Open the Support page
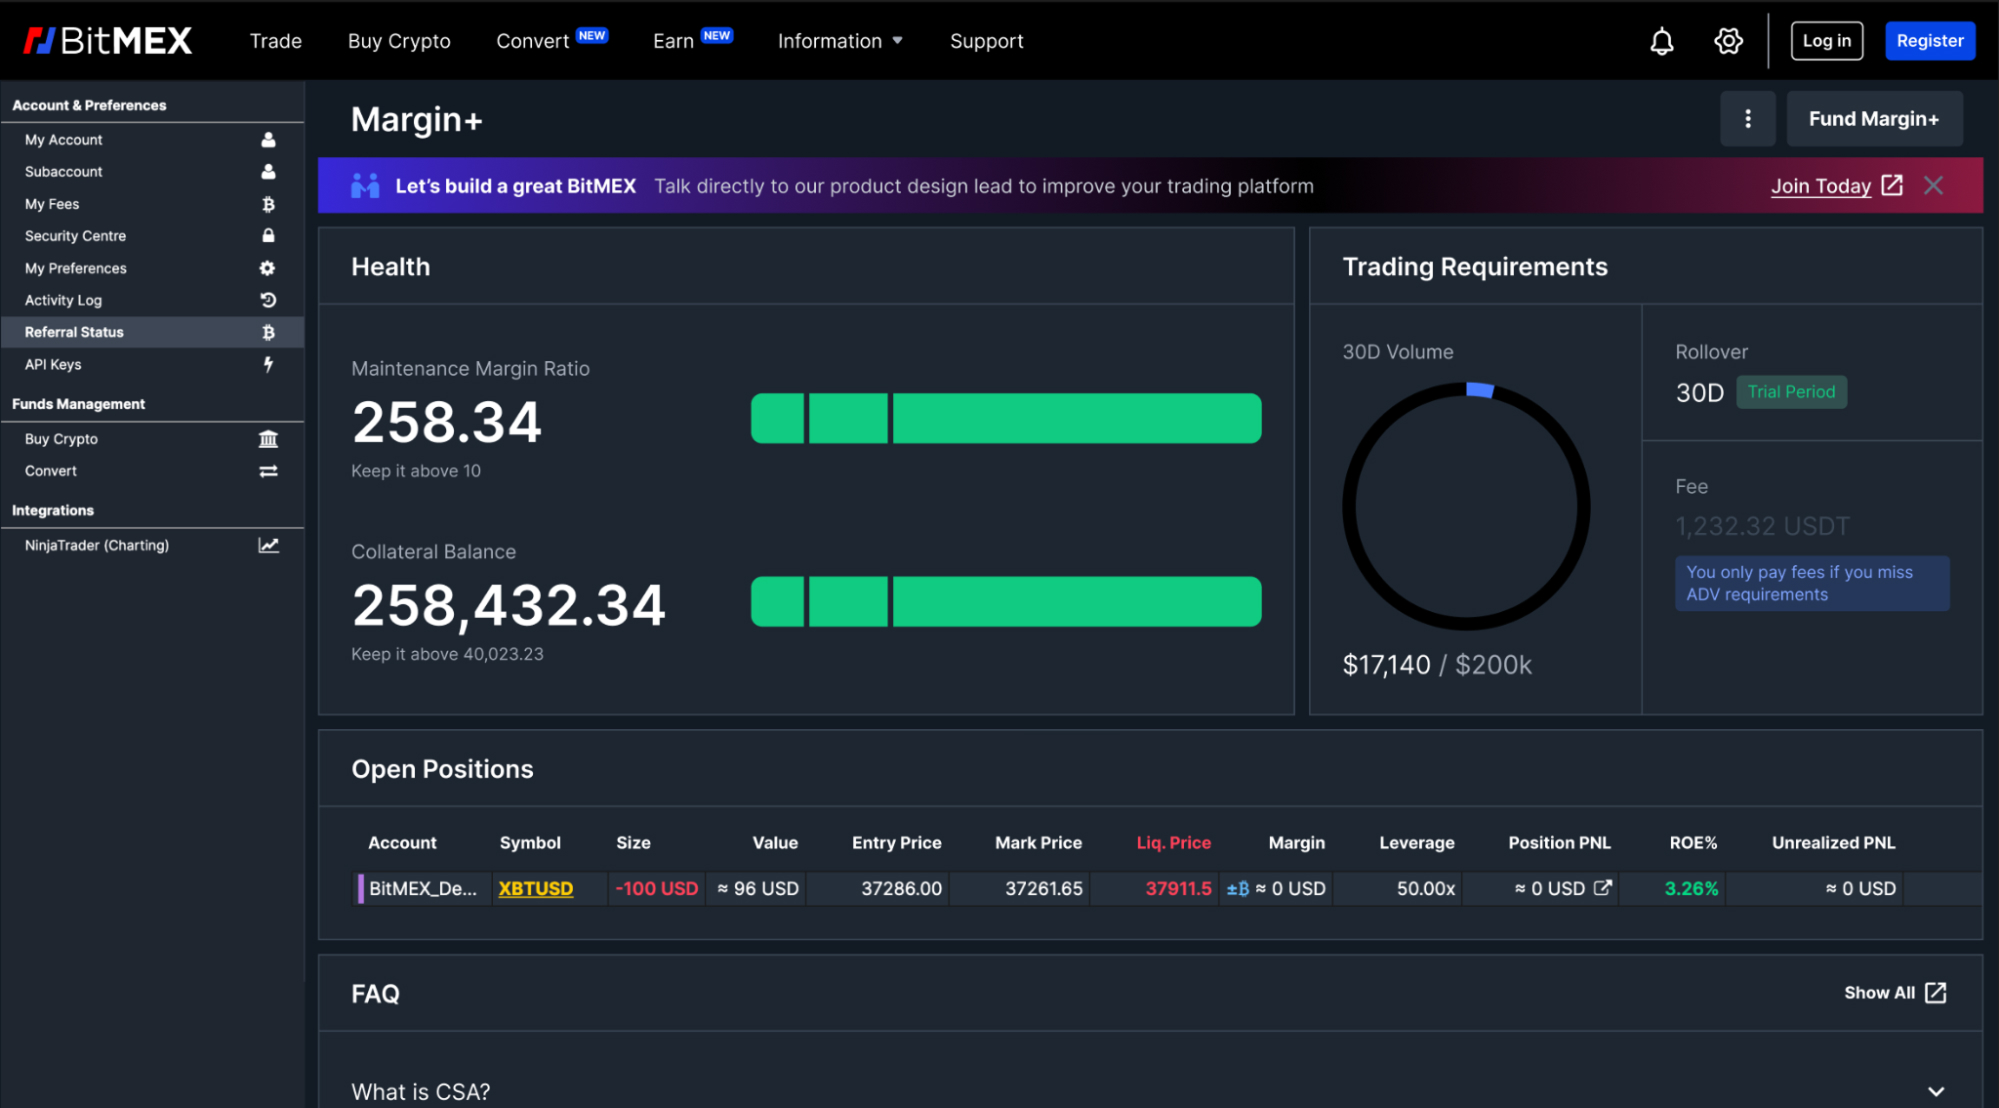The width and height of the screenshot is (1999, 1108). (986, 41)
